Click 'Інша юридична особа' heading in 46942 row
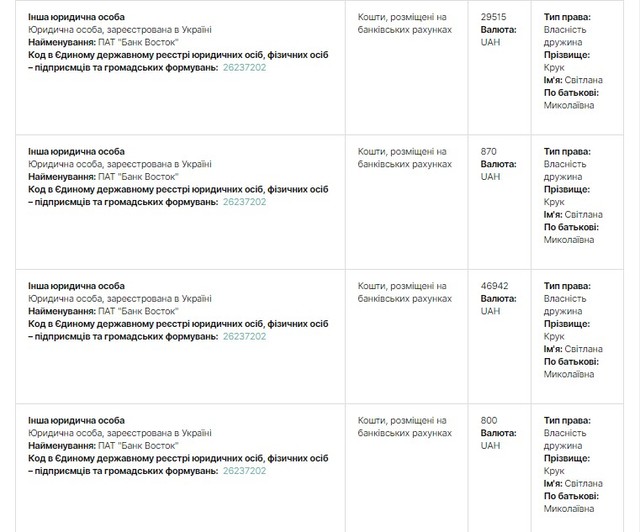 point(76,286)
